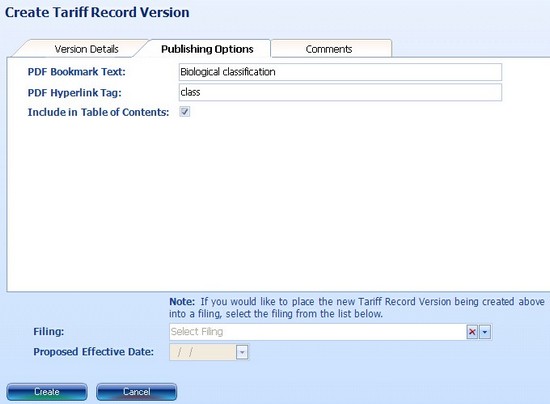Click the PDF Hyperlink Tag label
The height and width of the screenshot is (404, 550).
(74, 93)
